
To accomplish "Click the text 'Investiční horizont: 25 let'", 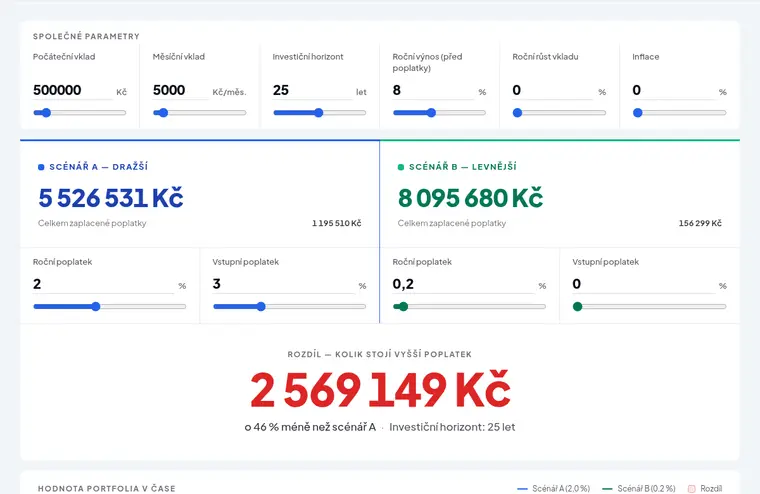I will [x=452, y=427].
